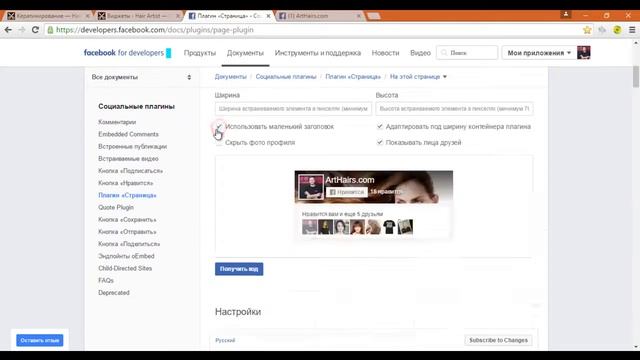This screenshot has height=360, width=640.
Task: Open Встроенные публикации sidebar link
Action: (x=132, y=147)
